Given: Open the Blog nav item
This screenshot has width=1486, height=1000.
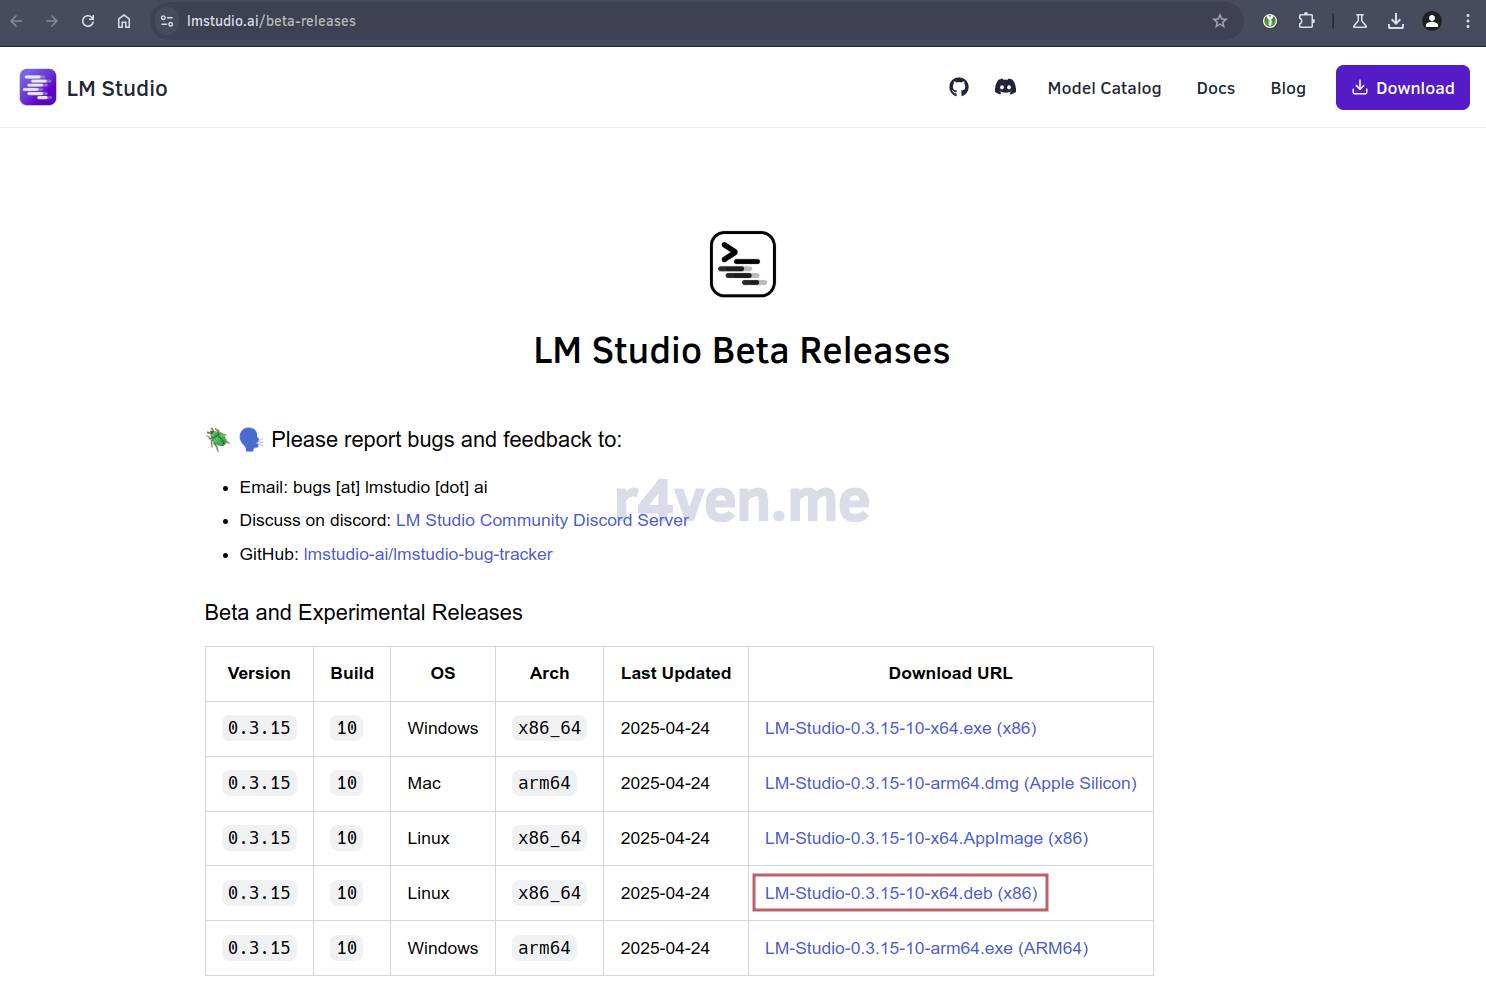Looking at the screenshot, I should (1288, 88).
